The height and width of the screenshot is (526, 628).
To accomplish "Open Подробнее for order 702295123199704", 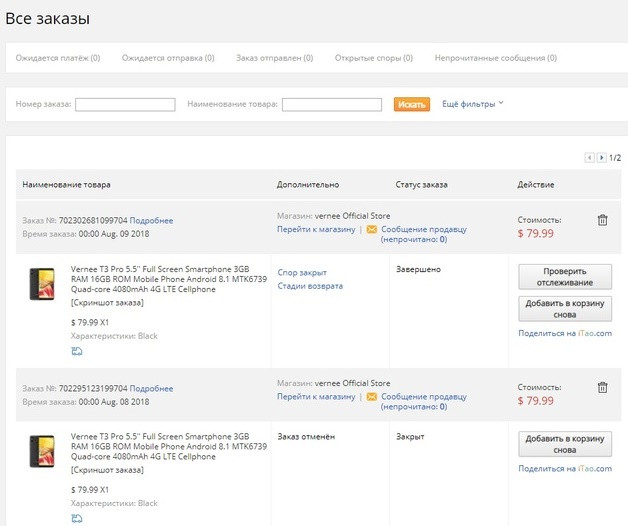I will pyautogui.click(x=151, y=389).
